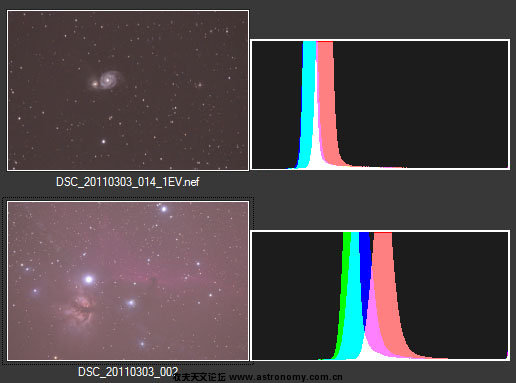The image size is (516, 383).
Task: Click the brightest star in nebula thumbnail
Action: pyautogui.click(x=89, y=279)
